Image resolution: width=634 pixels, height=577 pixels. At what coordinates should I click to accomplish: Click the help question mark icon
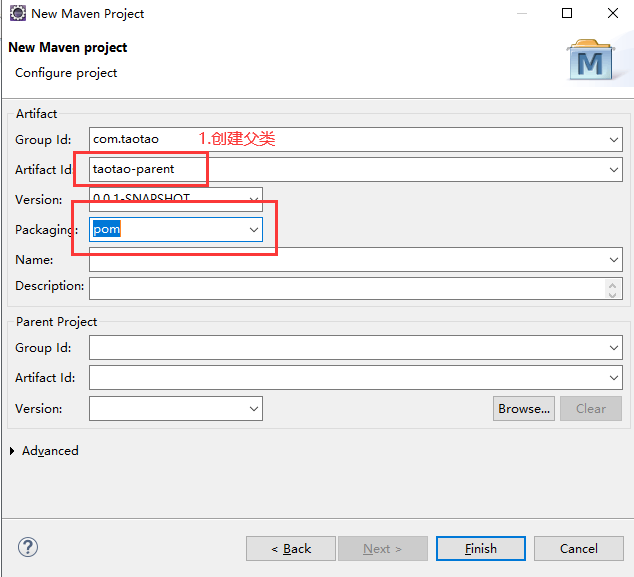[x=28, y=547]
